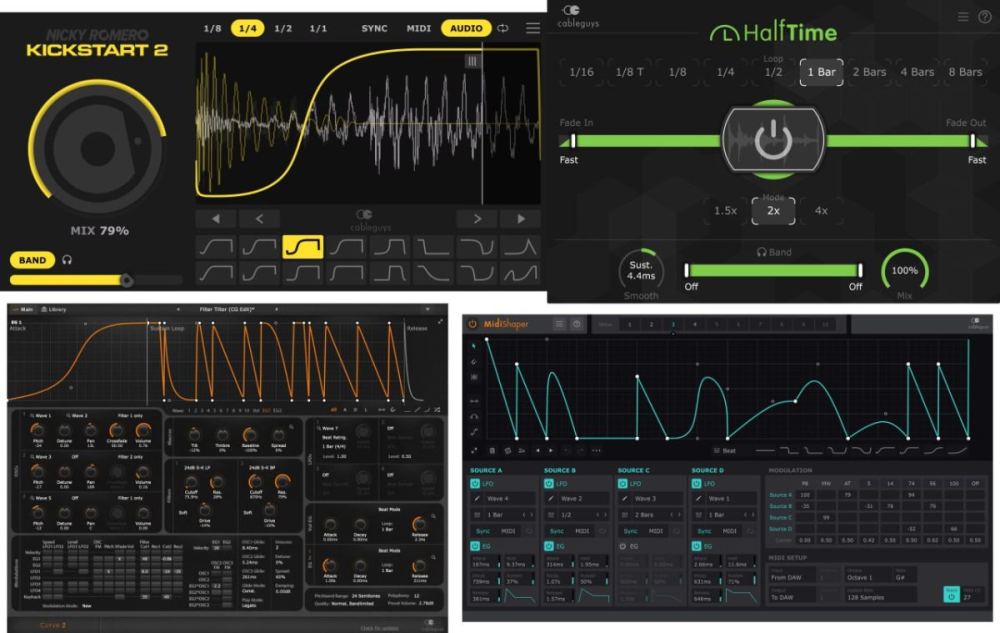Viewport: 1000px width, 633px height.
Task: Click the pencil icon beside Wave 1 in Source D
Action: click(x=698, y=498)
